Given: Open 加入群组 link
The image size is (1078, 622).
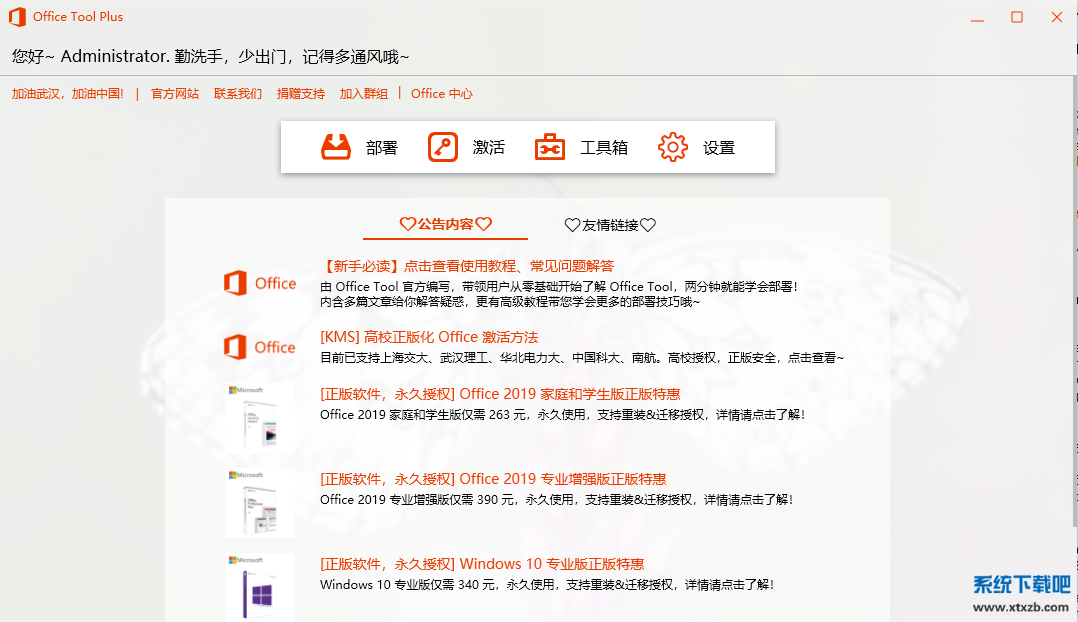Looking at the screenshot, I should pyautogui.click(x=364, y=93).
